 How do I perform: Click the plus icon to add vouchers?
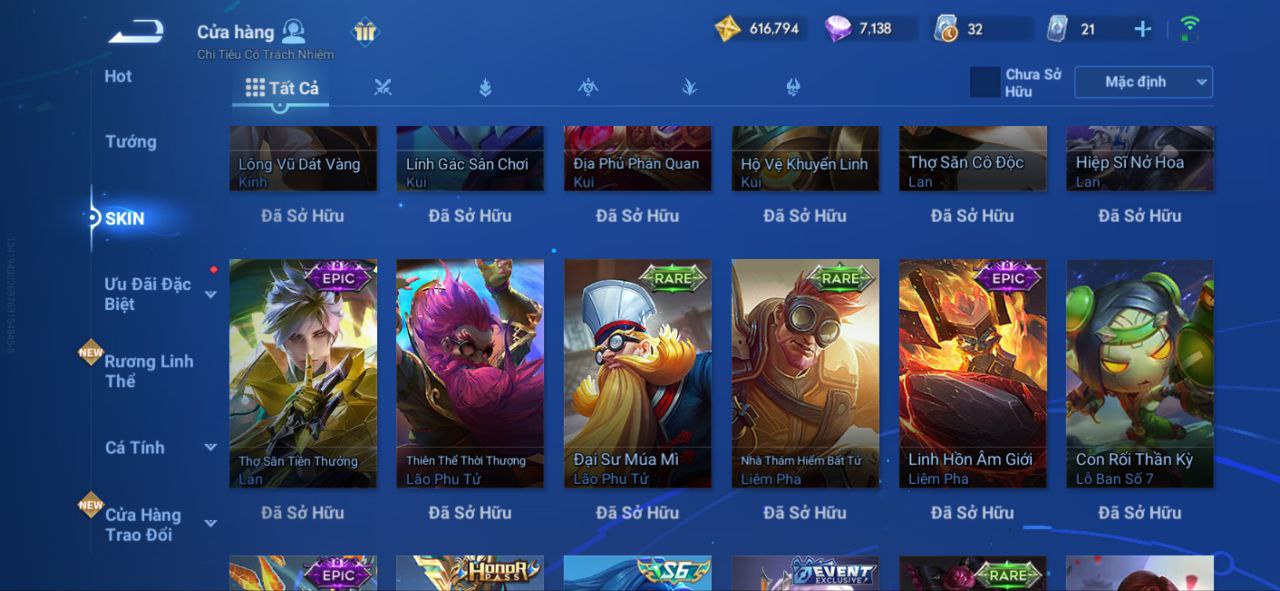tap(1143, 29)
